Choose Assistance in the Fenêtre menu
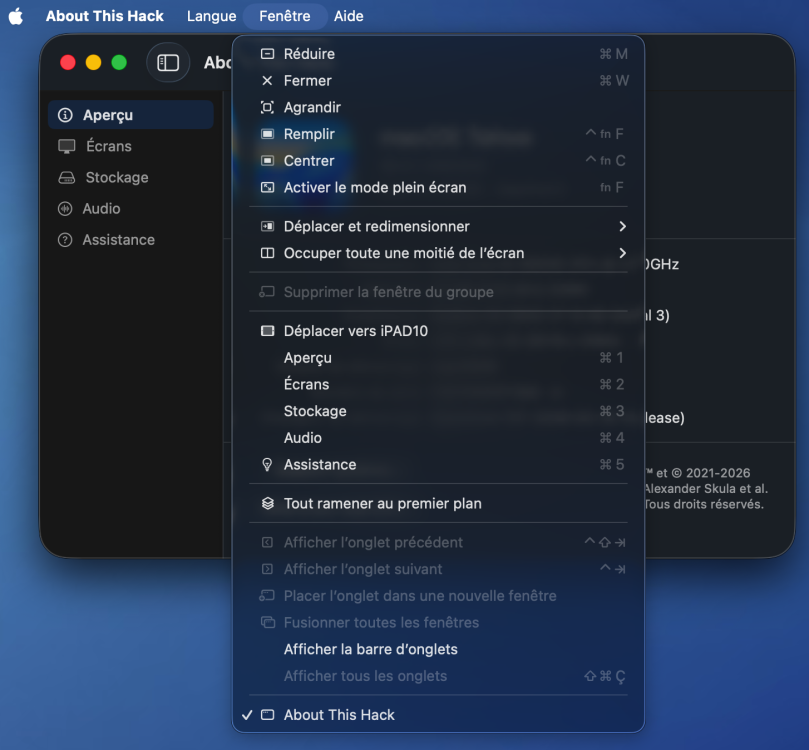 pyautogui.click(x=438, y=465)
